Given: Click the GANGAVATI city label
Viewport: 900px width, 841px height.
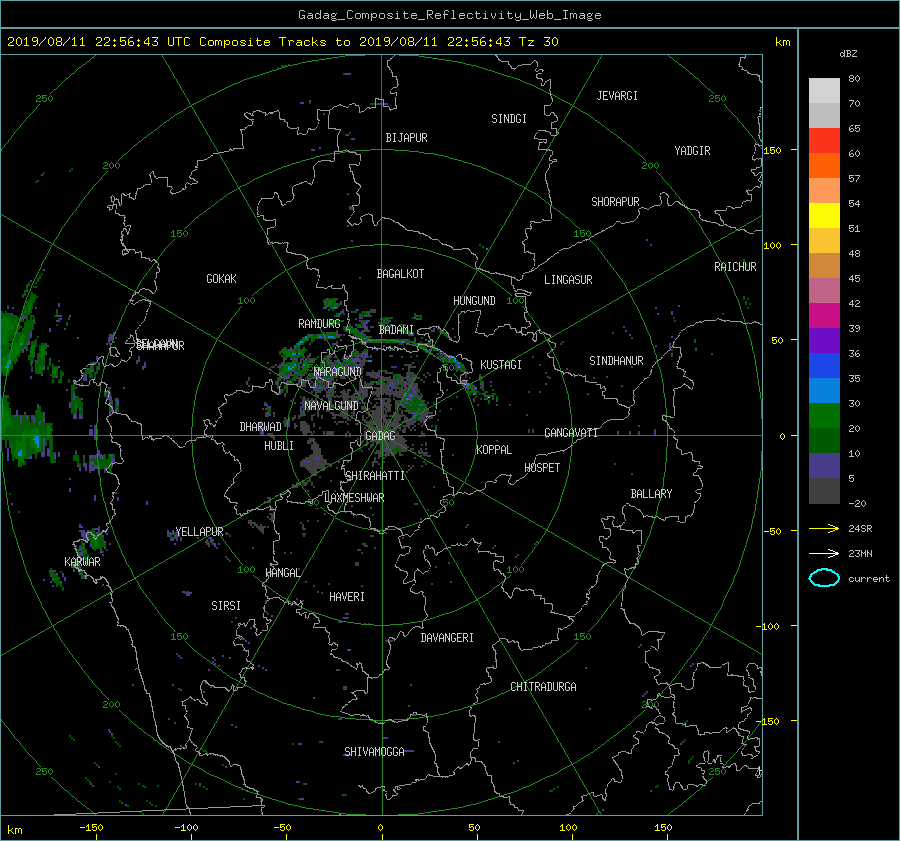Looking at the screenshot, I should [x=571, y=432].
